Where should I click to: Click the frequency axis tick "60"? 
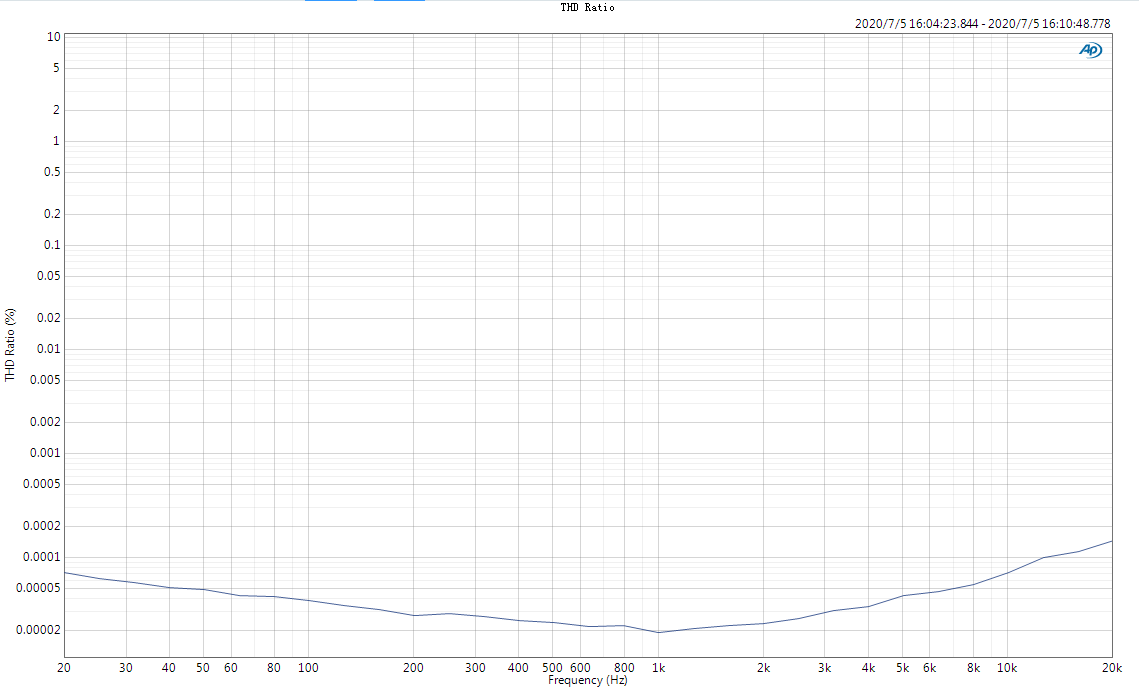(231, 667)
